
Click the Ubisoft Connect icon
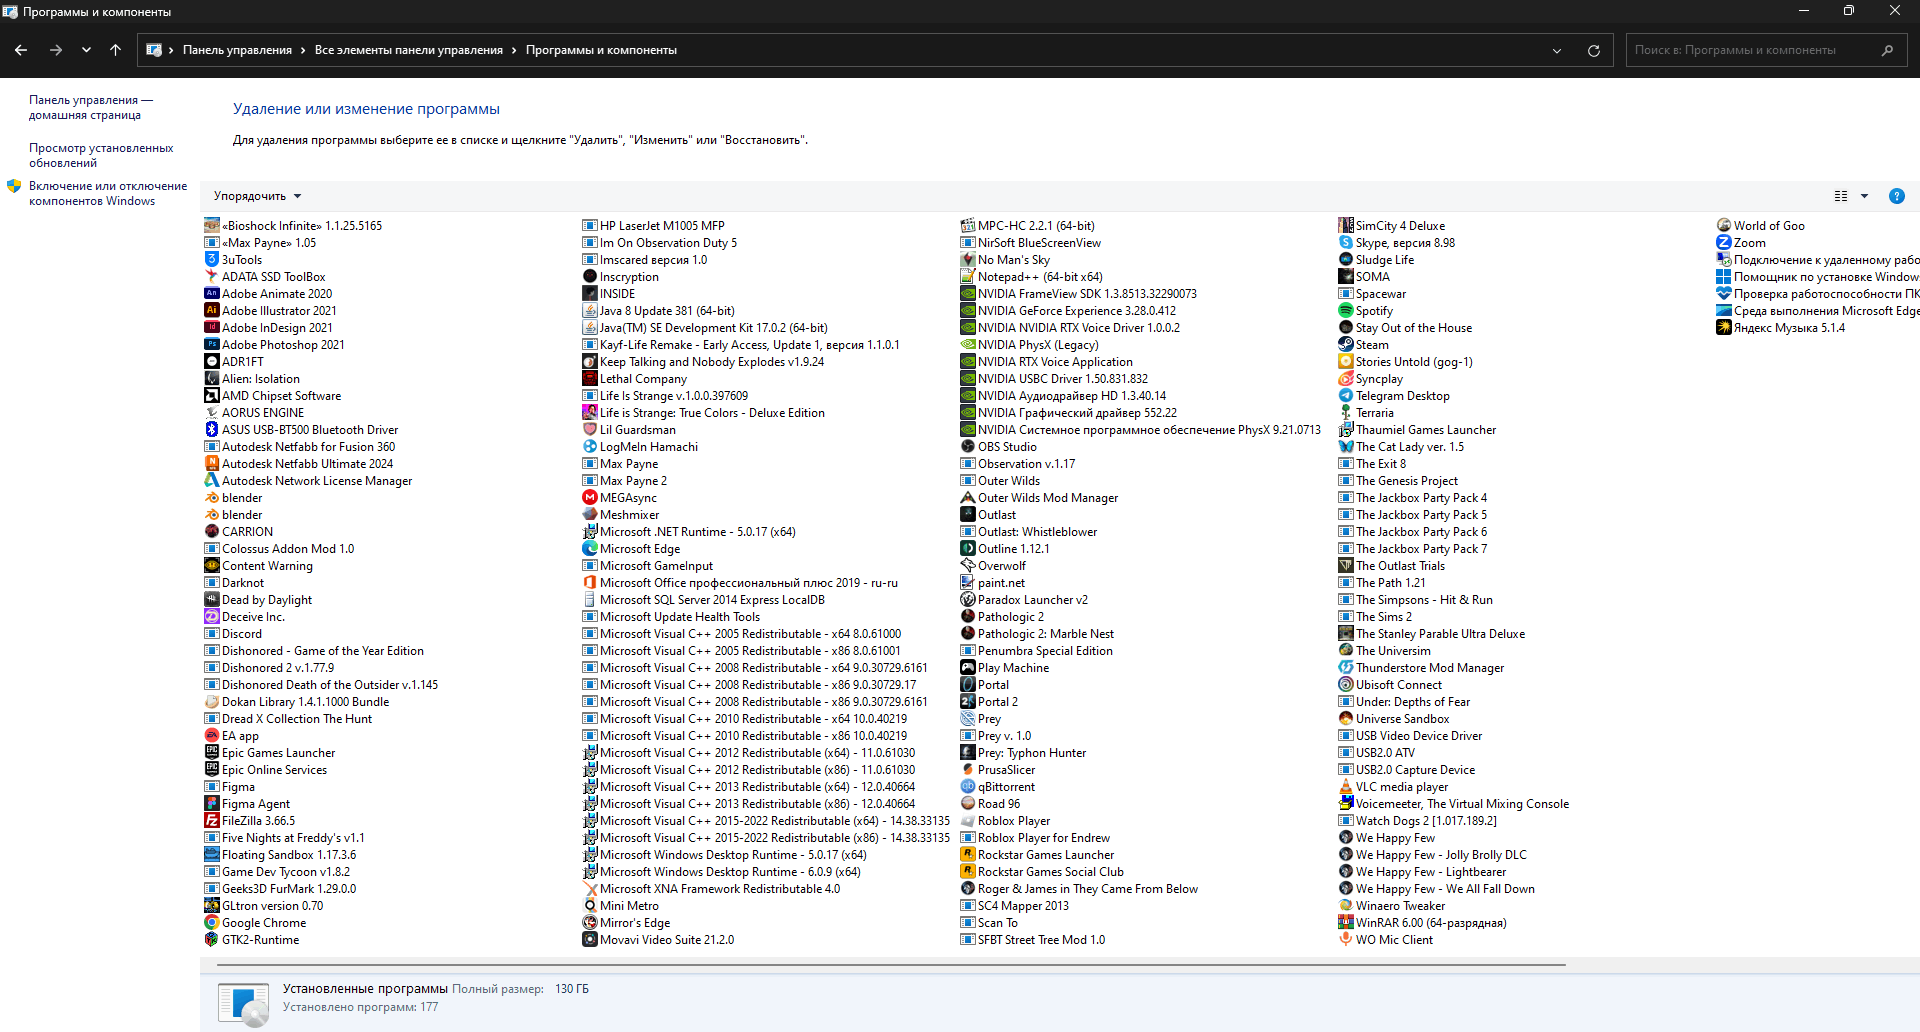(1346, 685)
